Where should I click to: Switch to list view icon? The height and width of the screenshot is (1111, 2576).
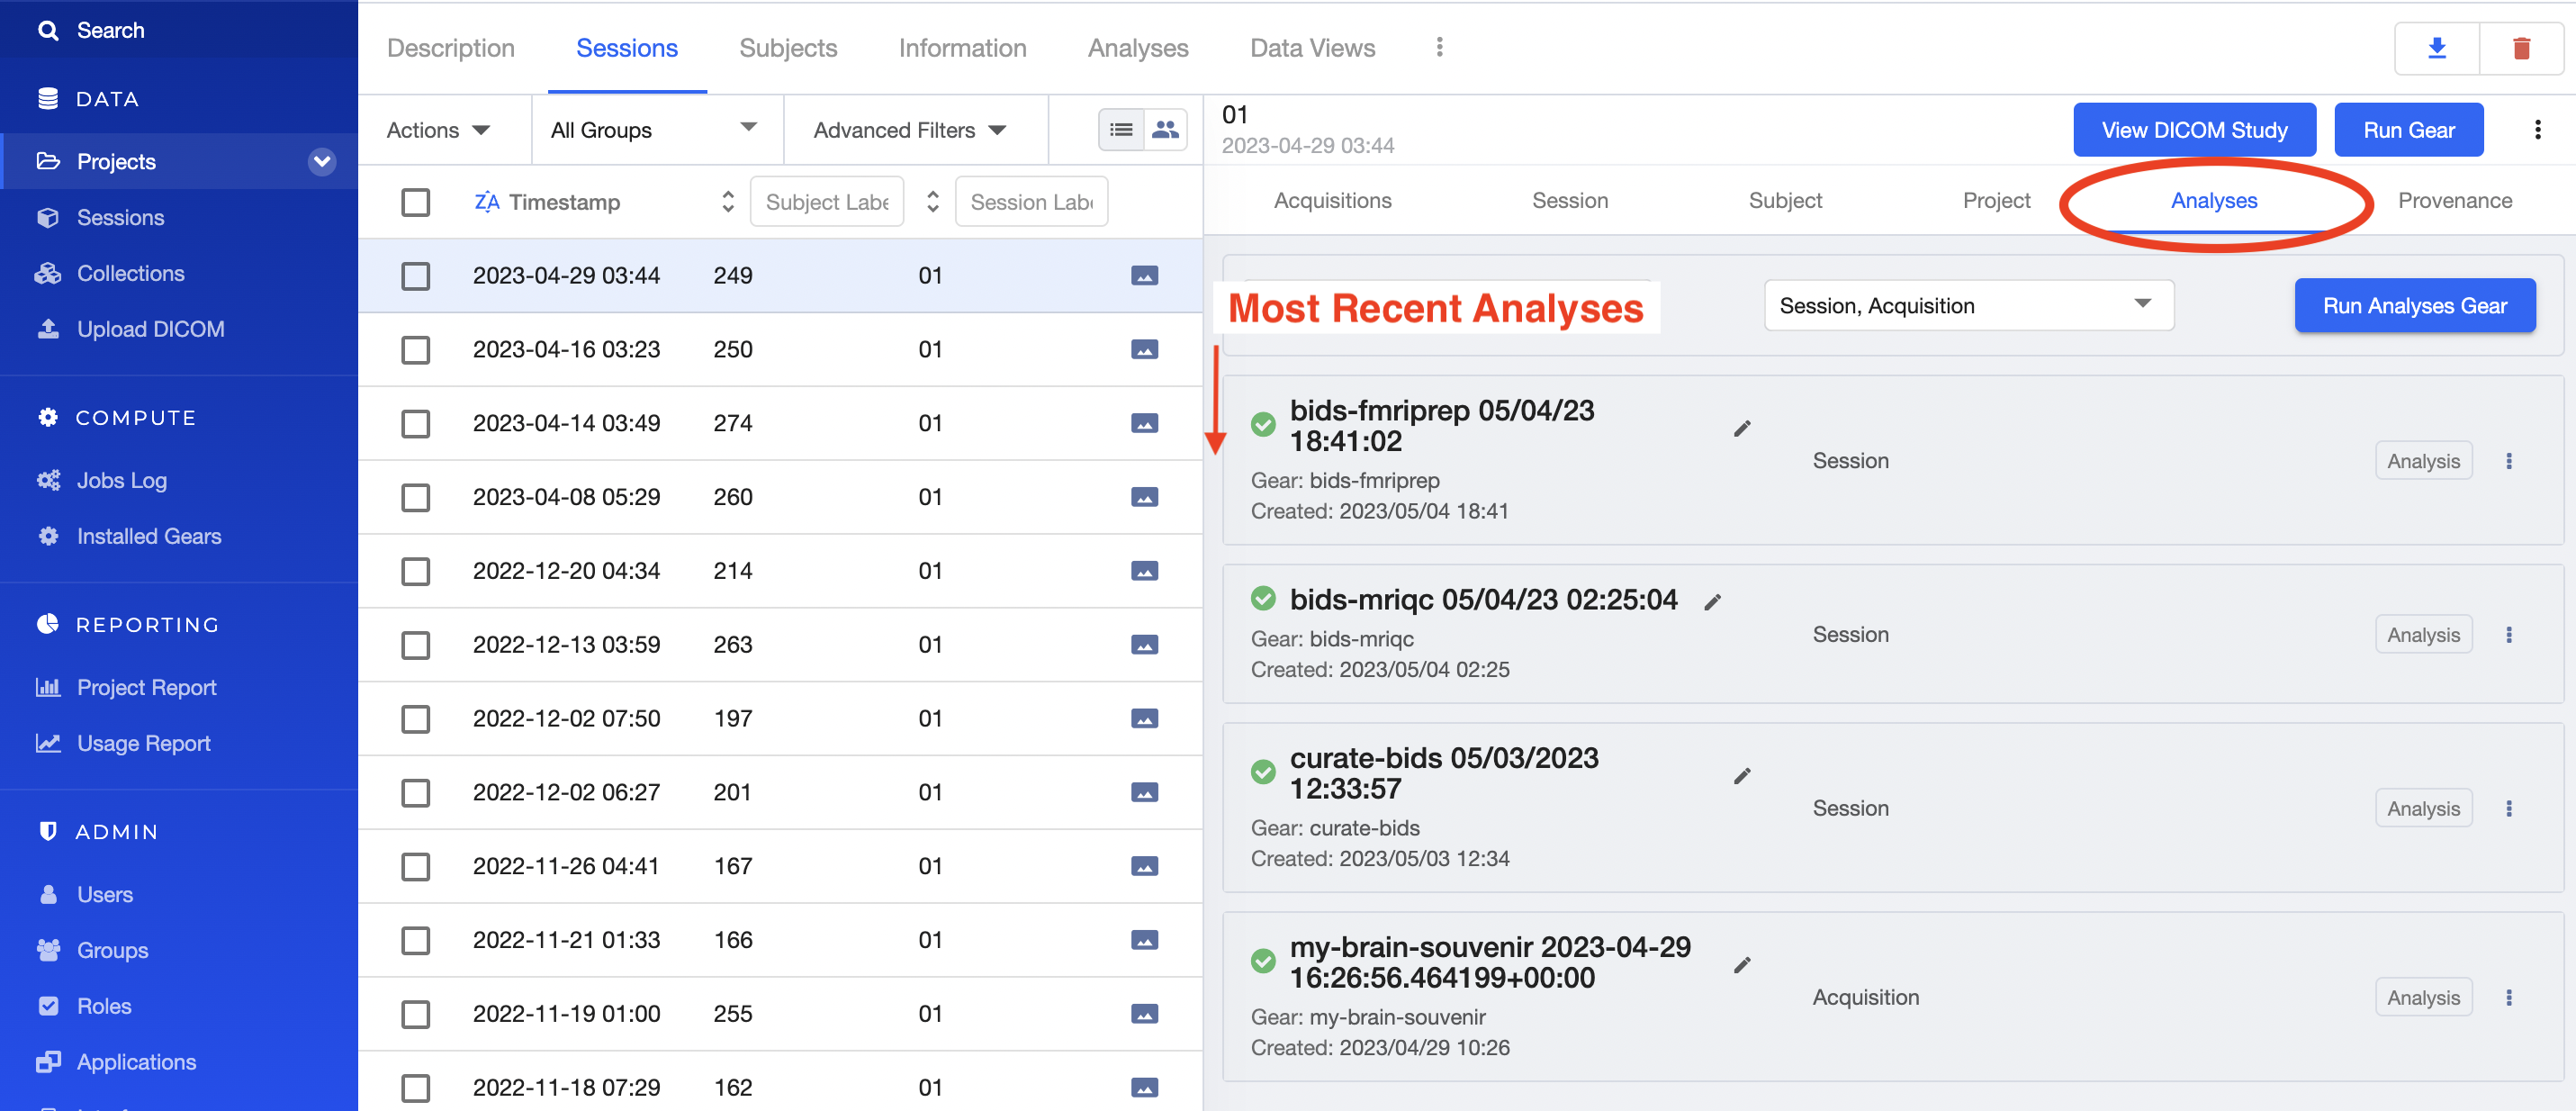(x=1121, y=129)
